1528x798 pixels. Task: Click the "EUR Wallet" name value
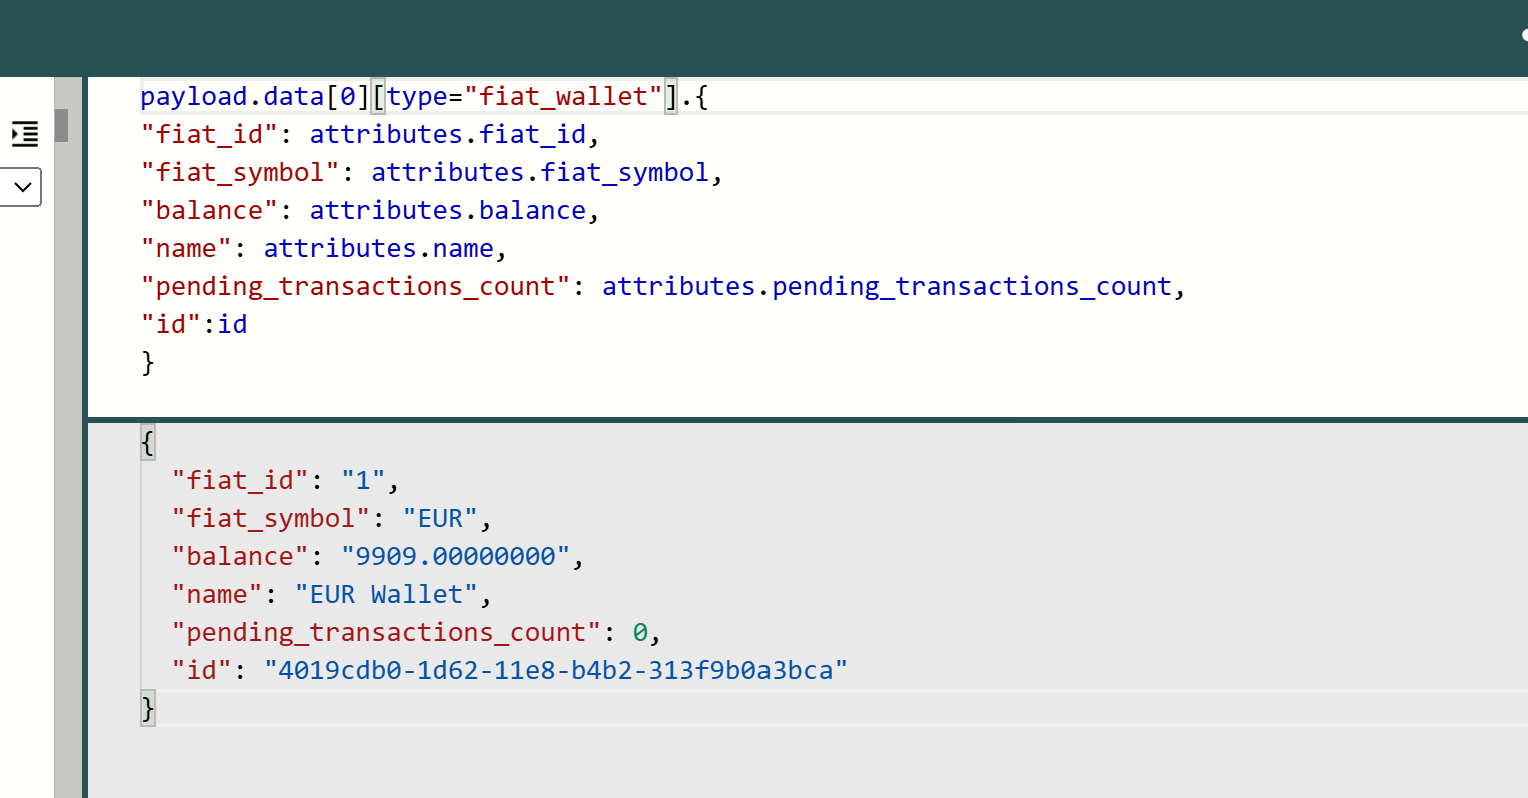(386, 594)
